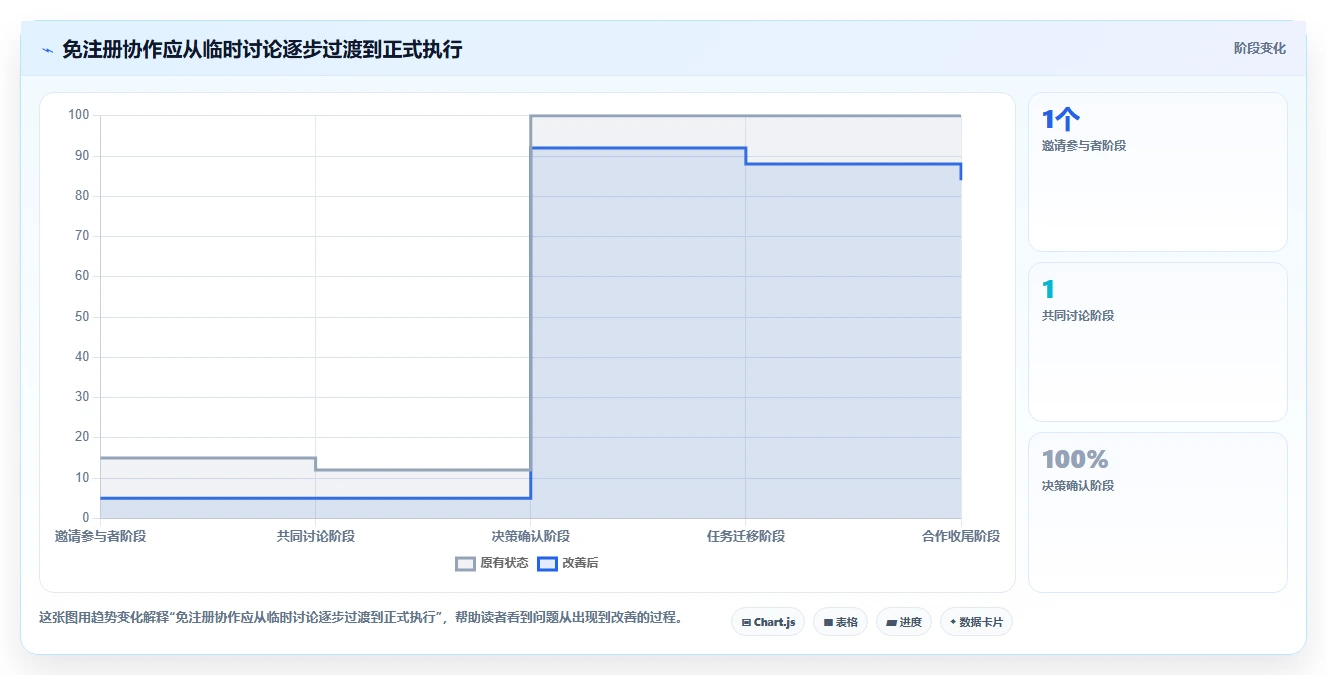Click x-axis label 合作收尾阶段
The height and width of the screenshot is (675, 1327).
961,536
